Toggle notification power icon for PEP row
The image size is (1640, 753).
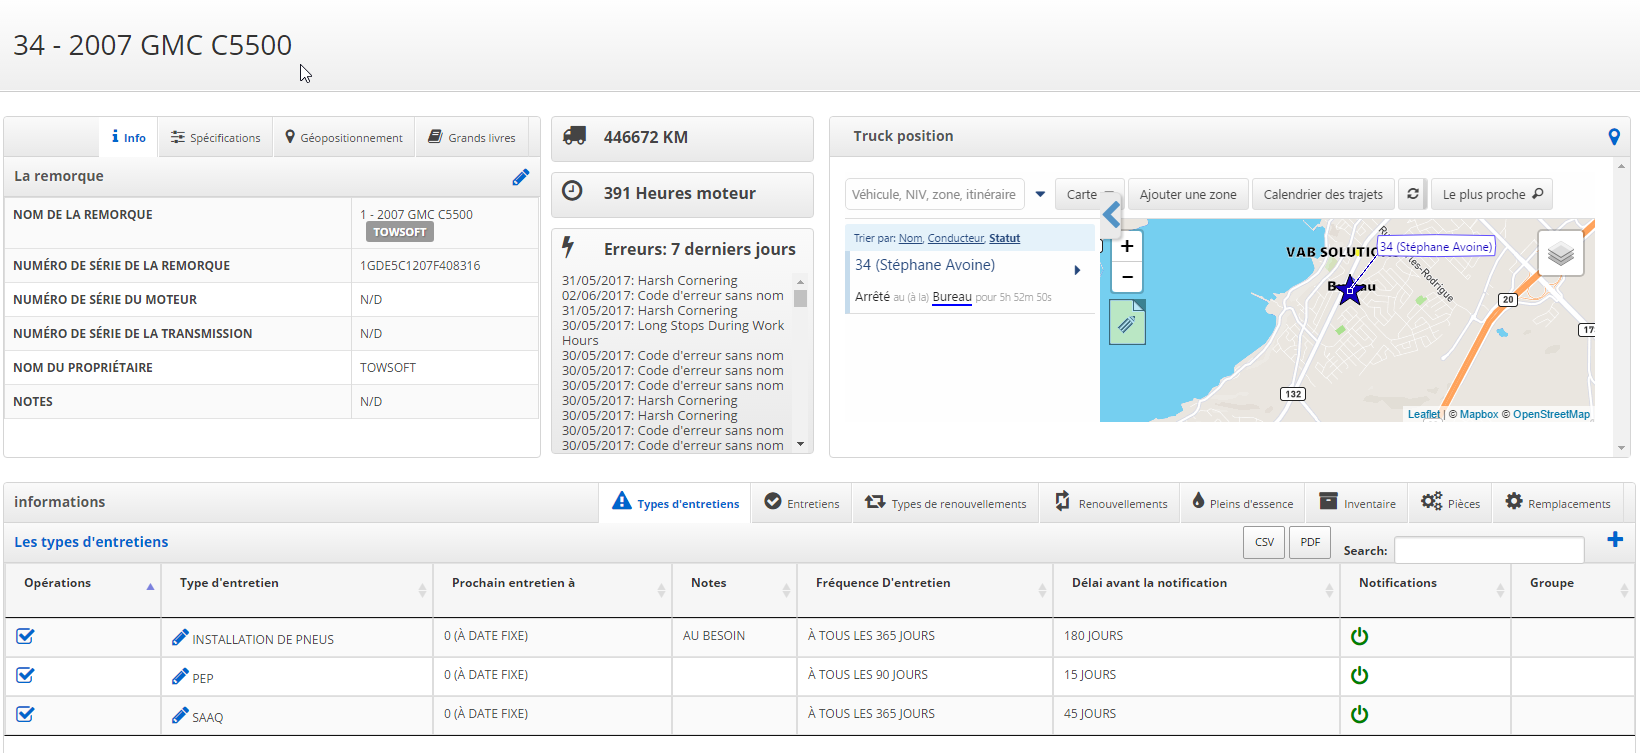coord(1359,675)
